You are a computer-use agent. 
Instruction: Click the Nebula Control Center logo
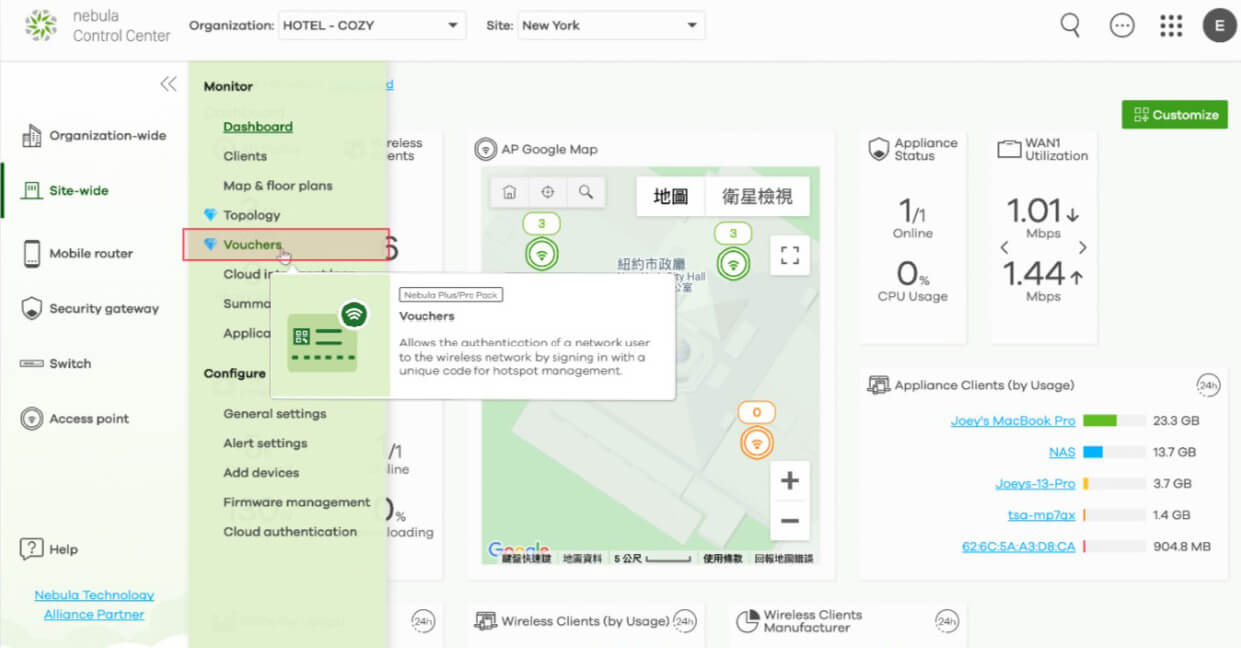[x=41, y=25]
